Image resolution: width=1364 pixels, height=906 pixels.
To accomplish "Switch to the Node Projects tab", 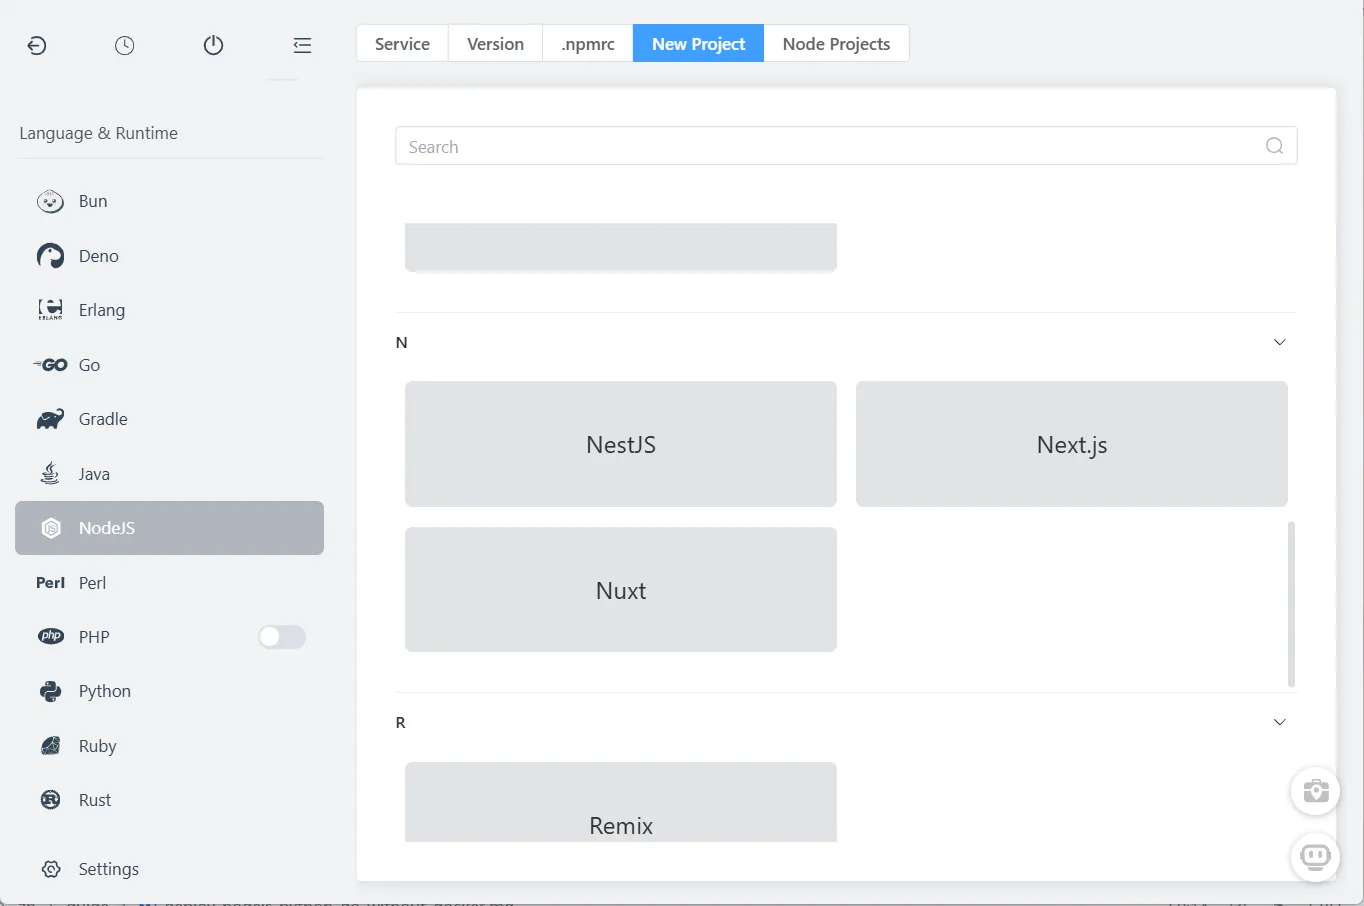I will (836, 44).
